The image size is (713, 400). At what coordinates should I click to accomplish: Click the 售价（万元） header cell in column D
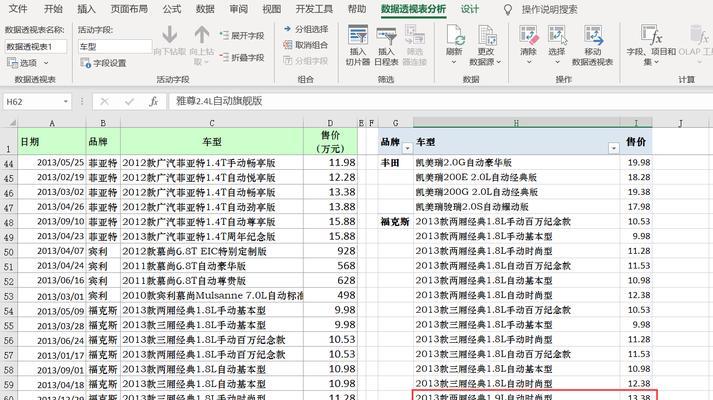[330, 141]
